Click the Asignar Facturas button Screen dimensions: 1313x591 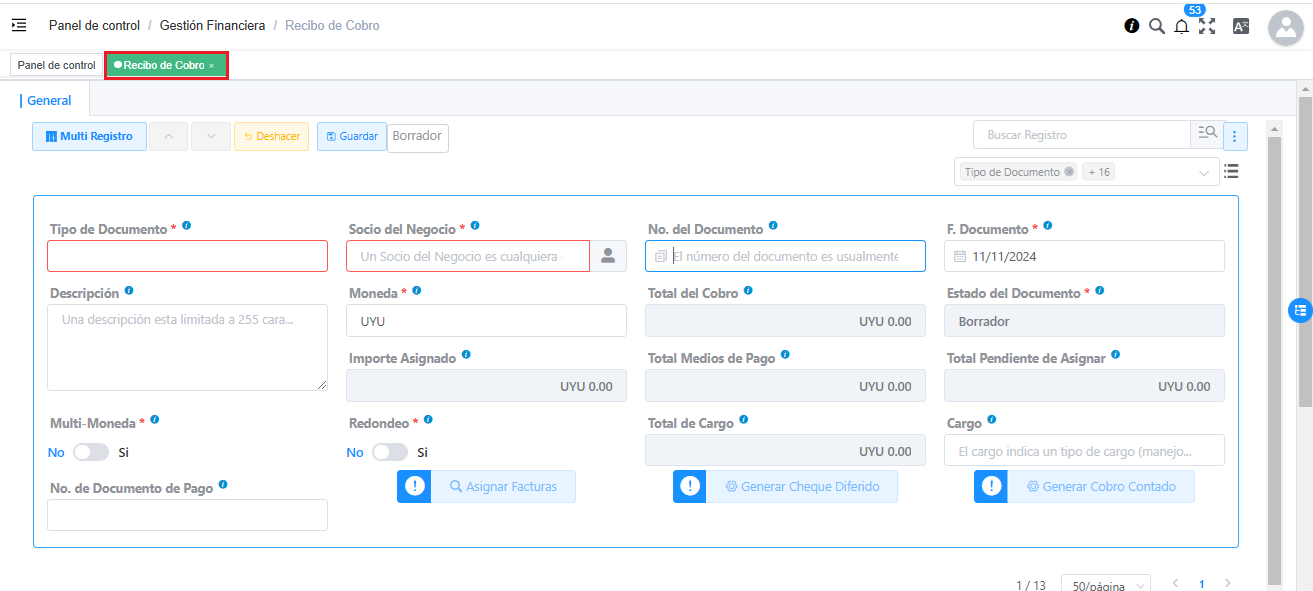point(502,486)
